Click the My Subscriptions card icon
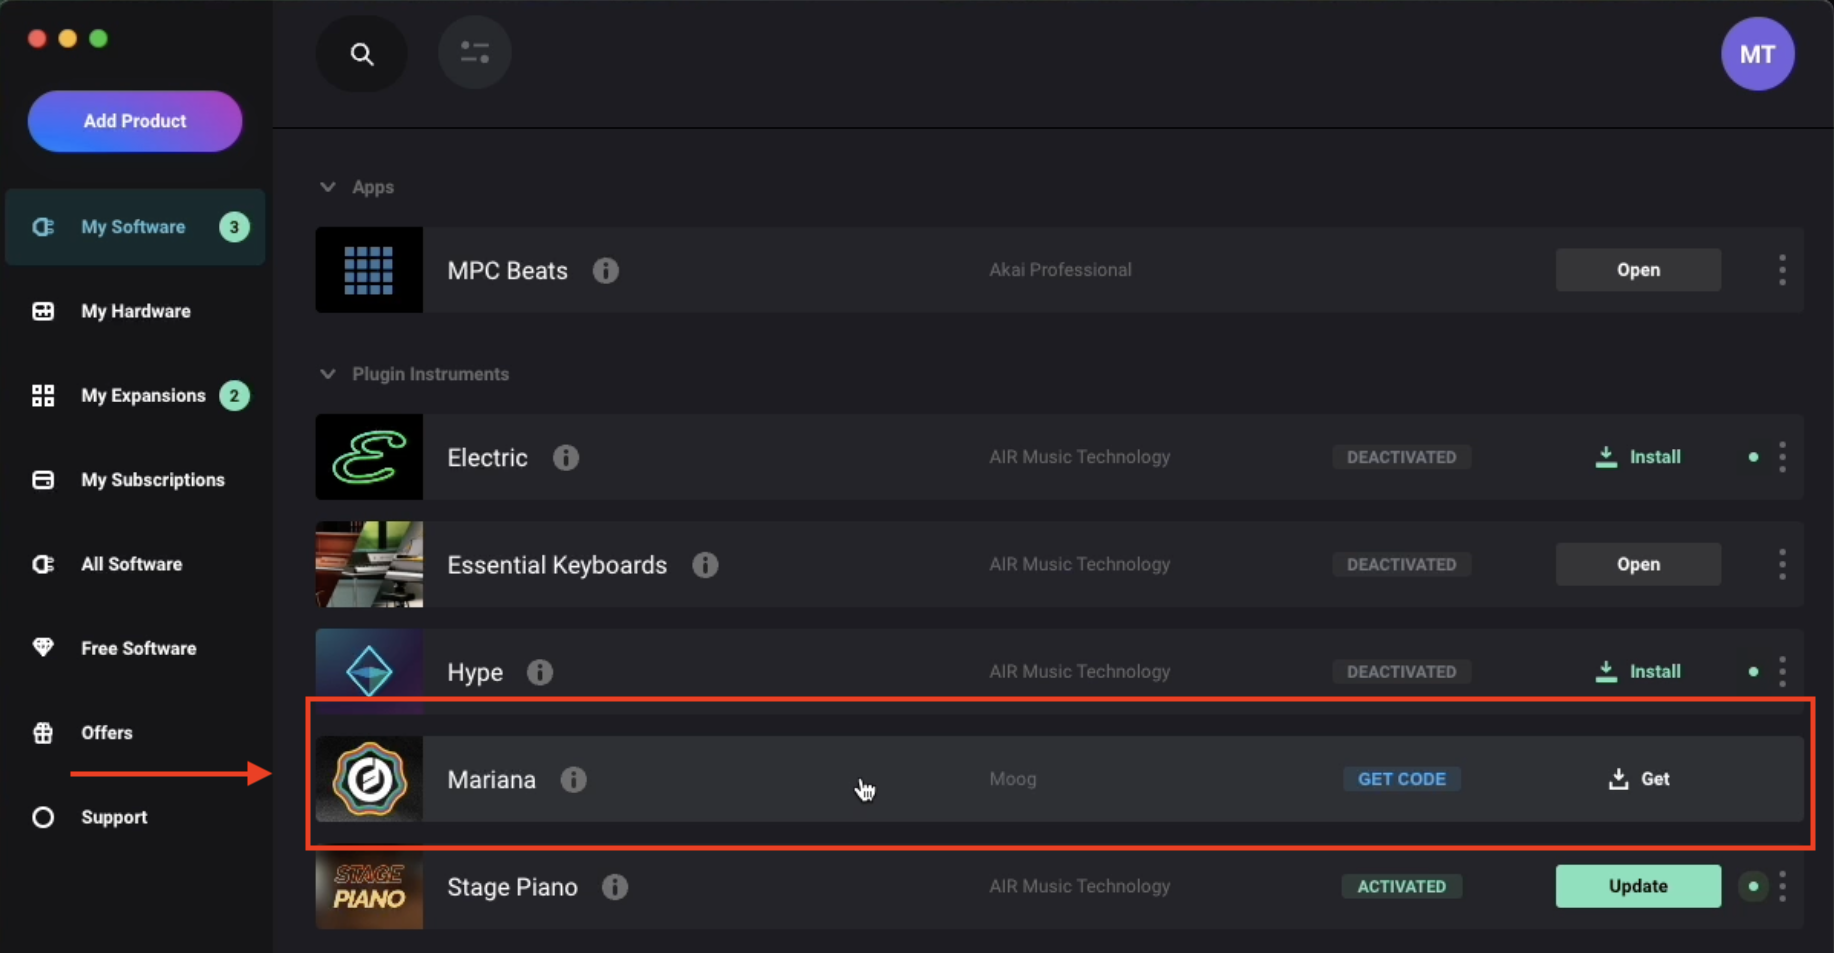 pyautogui.click(x=43, y=480)
